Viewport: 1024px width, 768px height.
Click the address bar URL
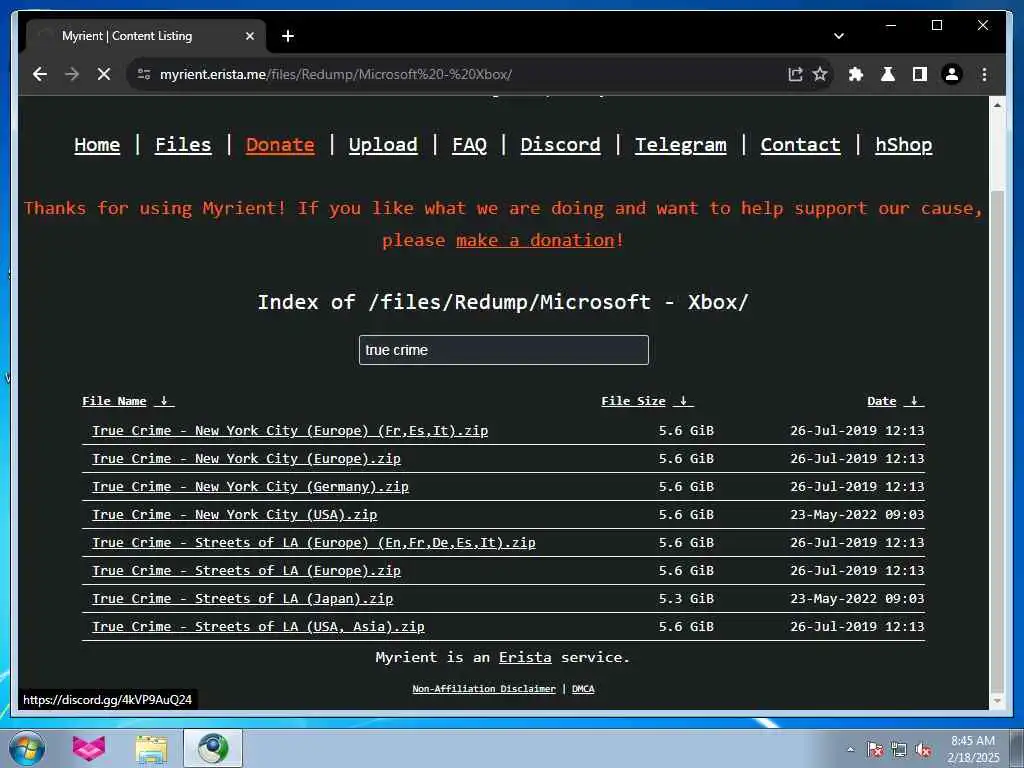tap(336, 74)
